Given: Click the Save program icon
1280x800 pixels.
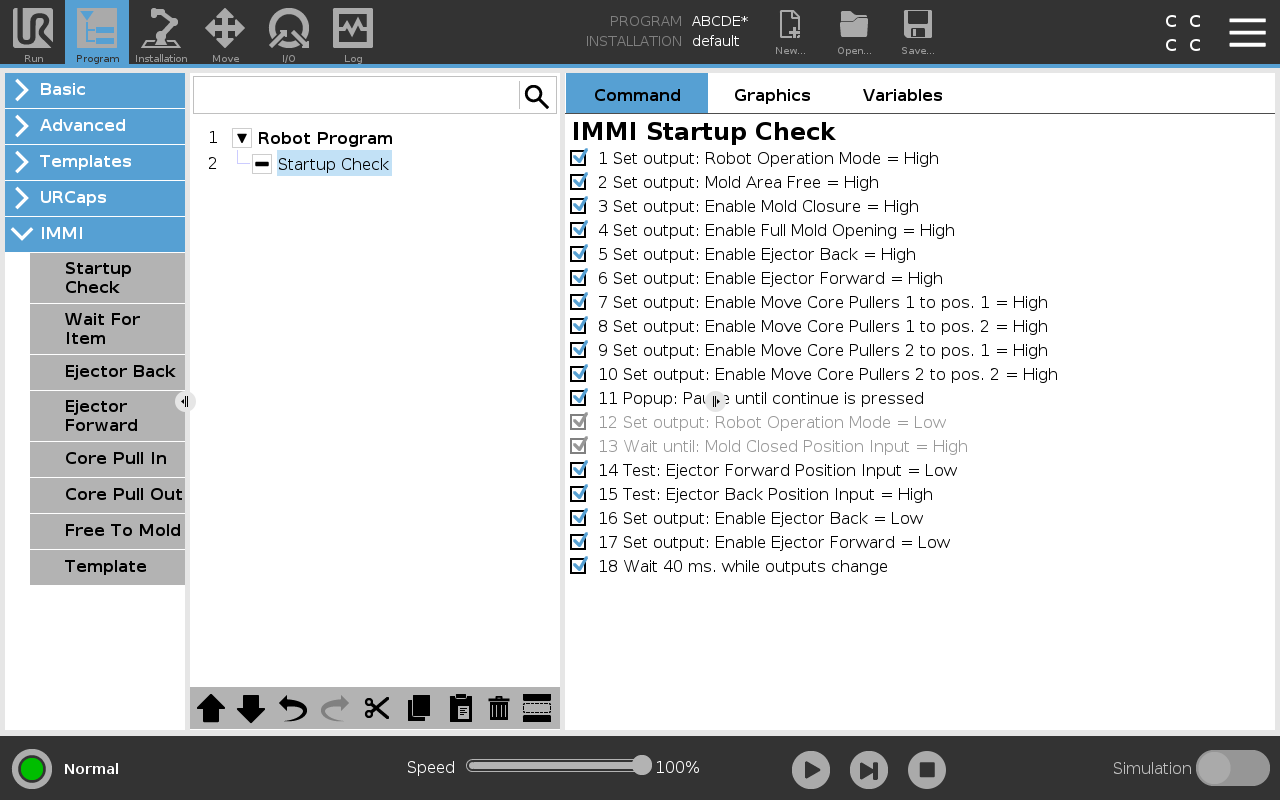Looking at the screenshot, I should click(917, 33).
